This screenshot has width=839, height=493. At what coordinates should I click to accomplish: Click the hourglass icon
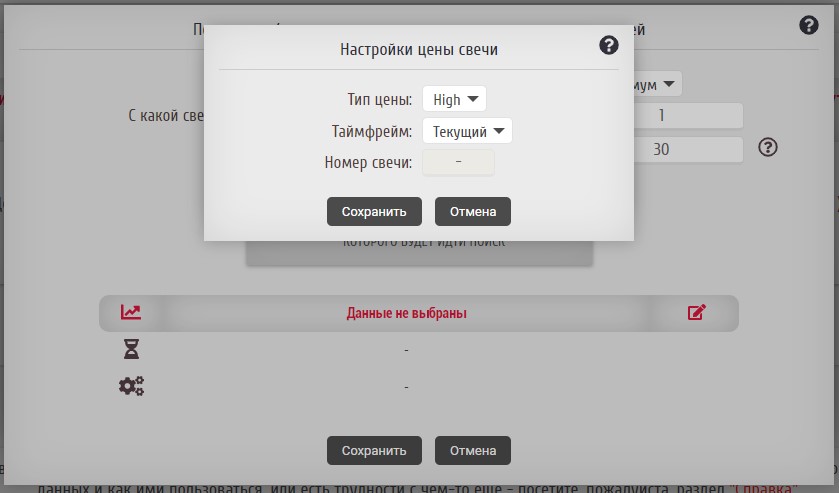coord(131,349)
